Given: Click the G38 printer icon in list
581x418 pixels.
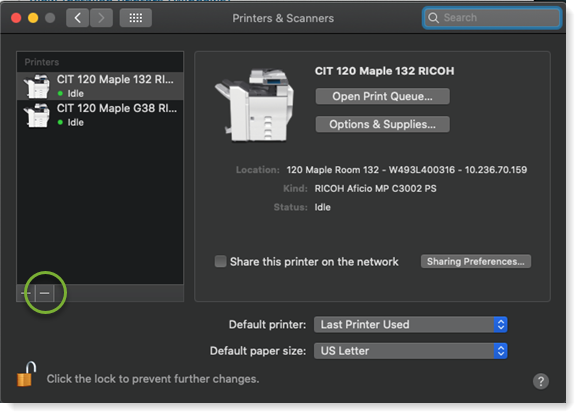Looking at the screenshot, I should click(37, 115).
